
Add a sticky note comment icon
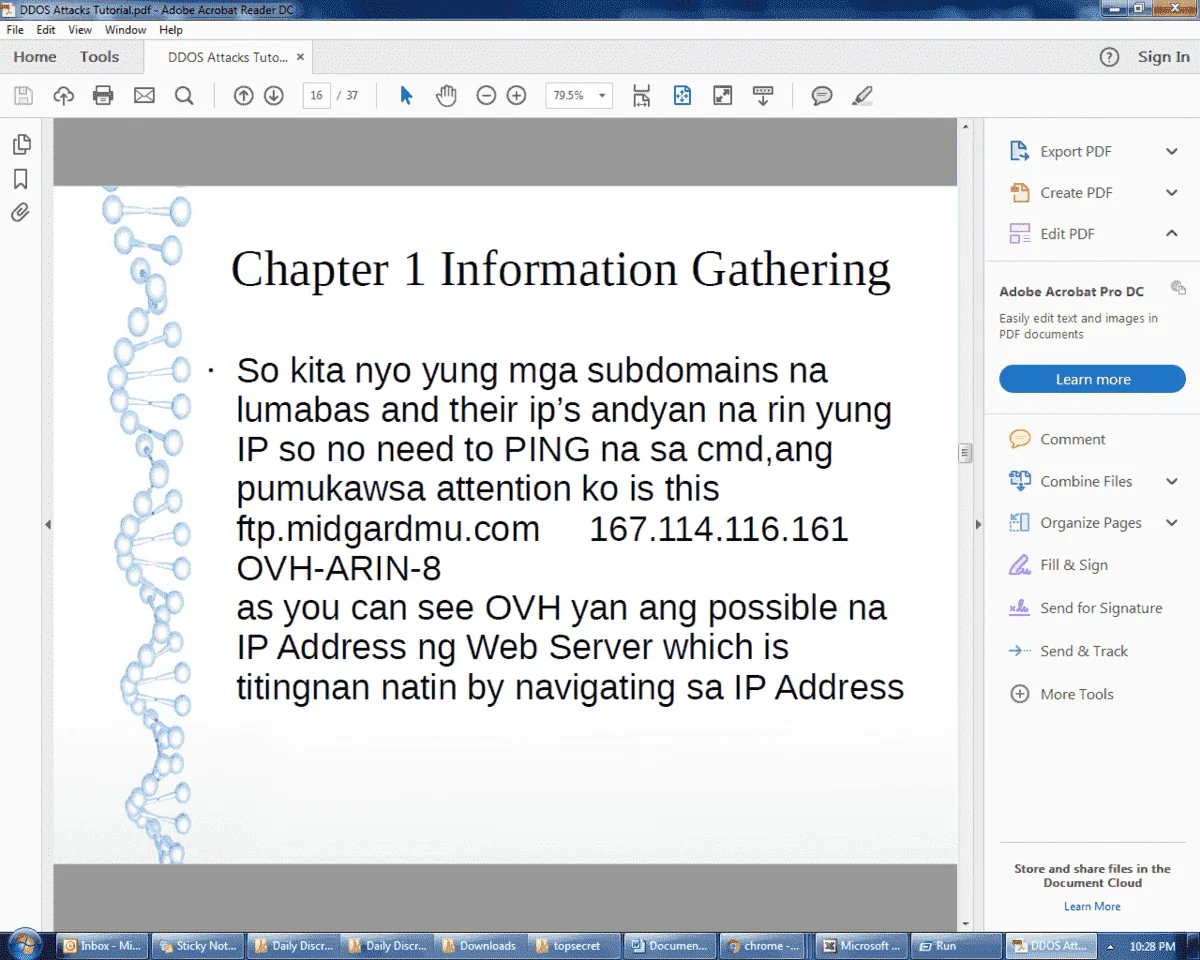[x=822, y=96]
